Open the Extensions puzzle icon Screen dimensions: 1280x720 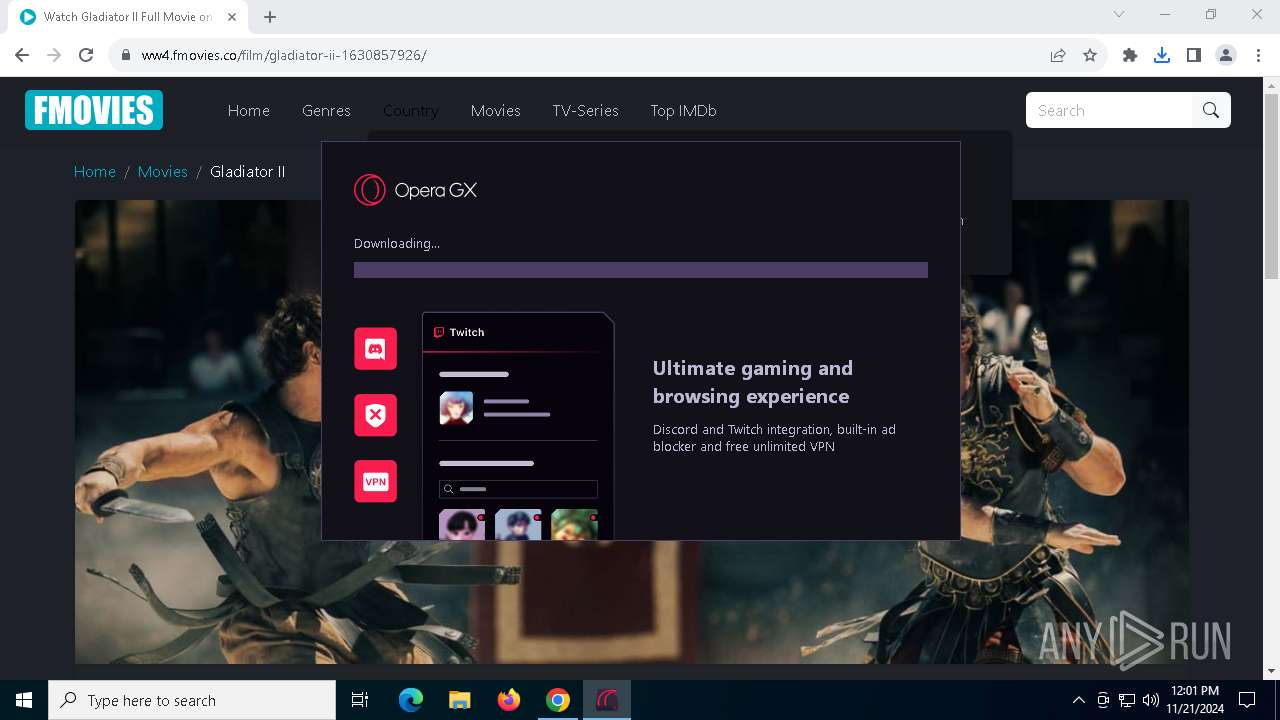1130,55
